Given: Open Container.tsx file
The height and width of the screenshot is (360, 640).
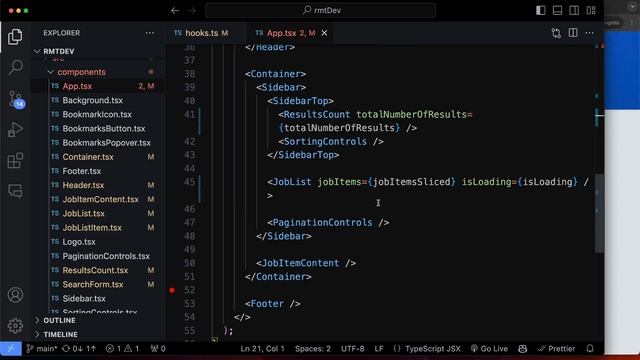Looking at the screenshot, I should click(x=98, y=157).
